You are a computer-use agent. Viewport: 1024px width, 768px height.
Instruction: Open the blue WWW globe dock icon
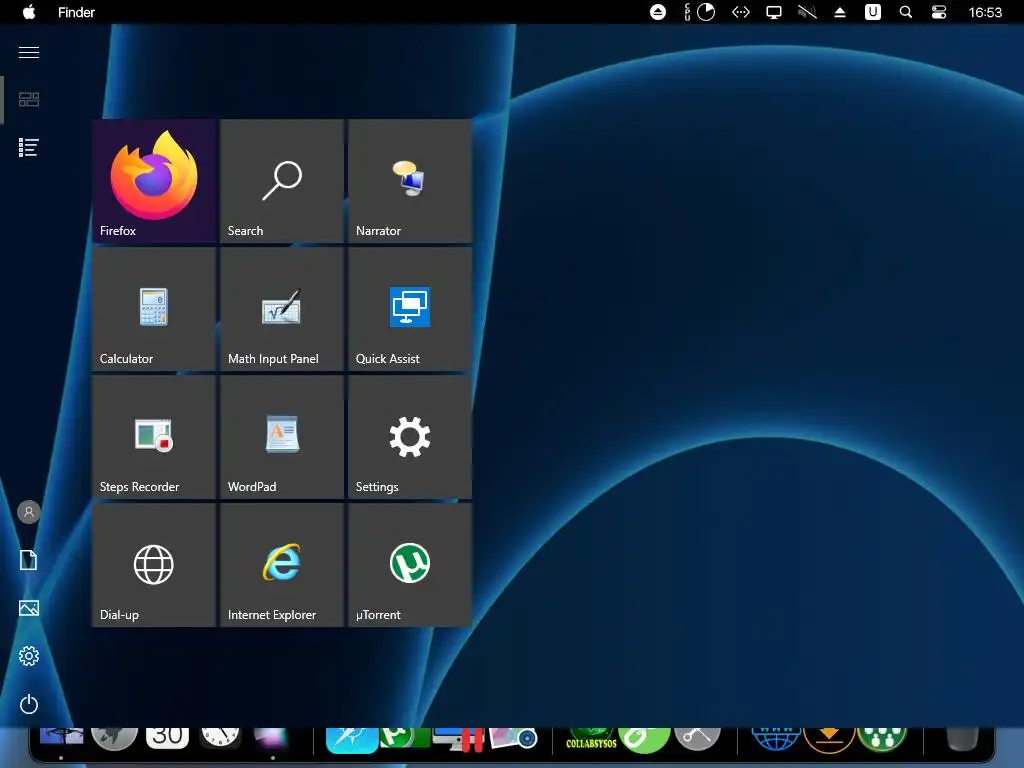click(776, 739)
